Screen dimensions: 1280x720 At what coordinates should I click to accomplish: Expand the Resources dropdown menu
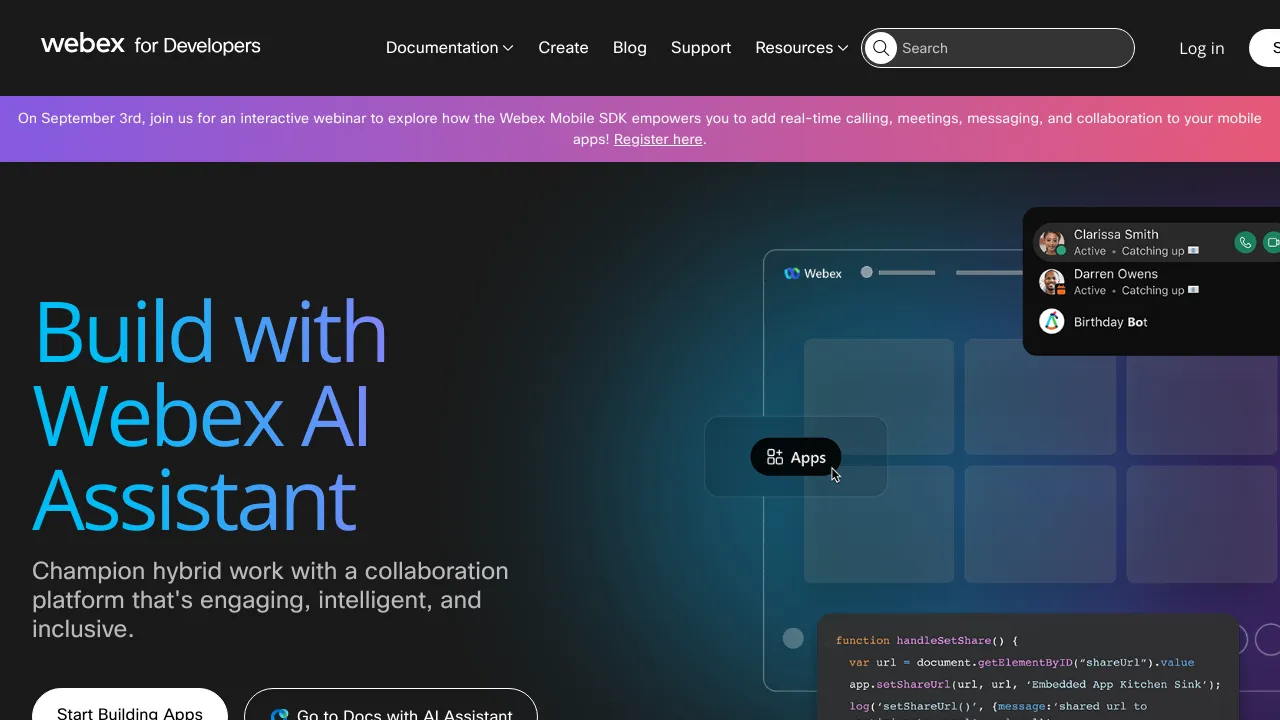coord(802,48)
